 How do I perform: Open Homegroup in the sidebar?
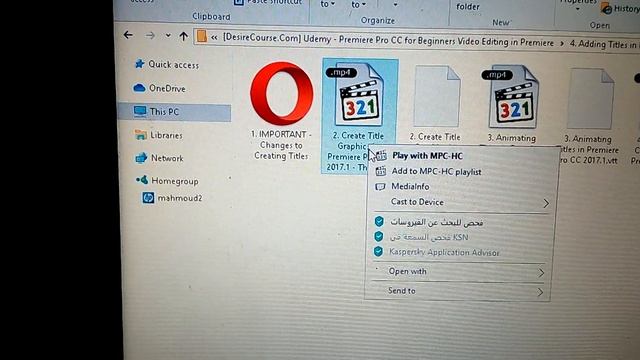(x=175, y=181)
